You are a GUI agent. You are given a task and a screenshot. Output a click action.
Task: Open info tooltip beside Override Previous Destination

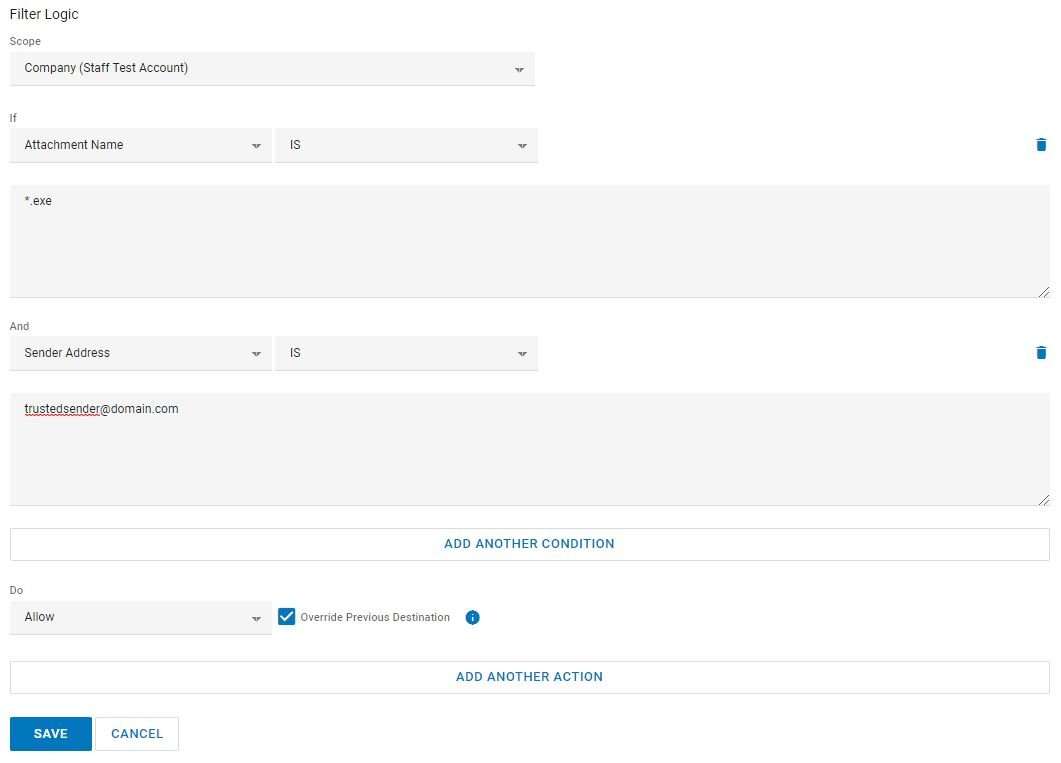coord(472,617)
